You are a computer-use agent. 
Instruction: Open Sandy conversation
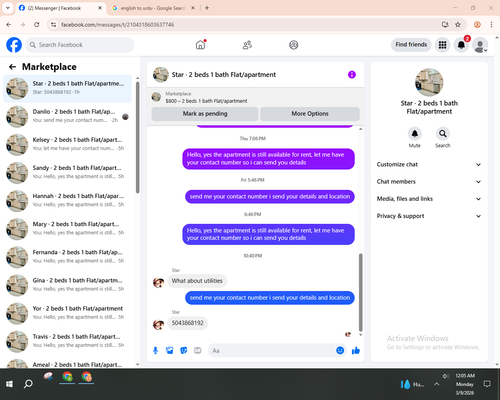coord(67,173)
